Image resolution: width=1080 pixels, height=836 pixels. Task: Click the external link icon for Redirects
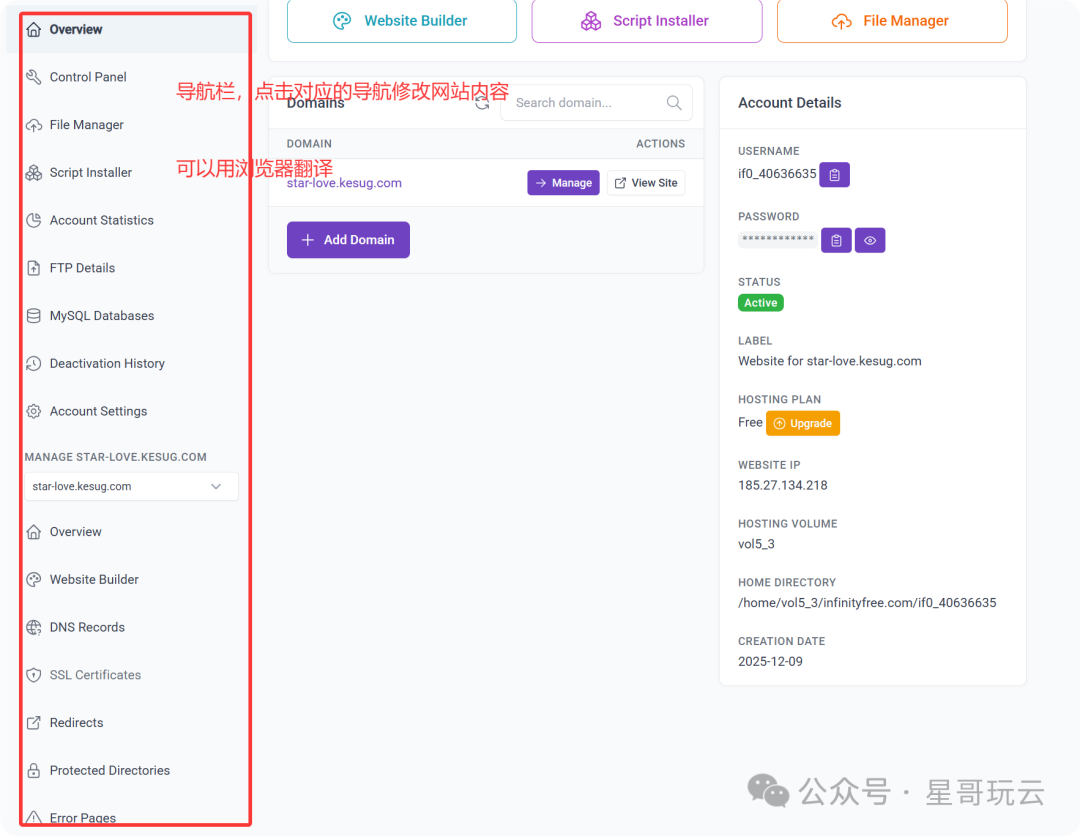[34, 723]
